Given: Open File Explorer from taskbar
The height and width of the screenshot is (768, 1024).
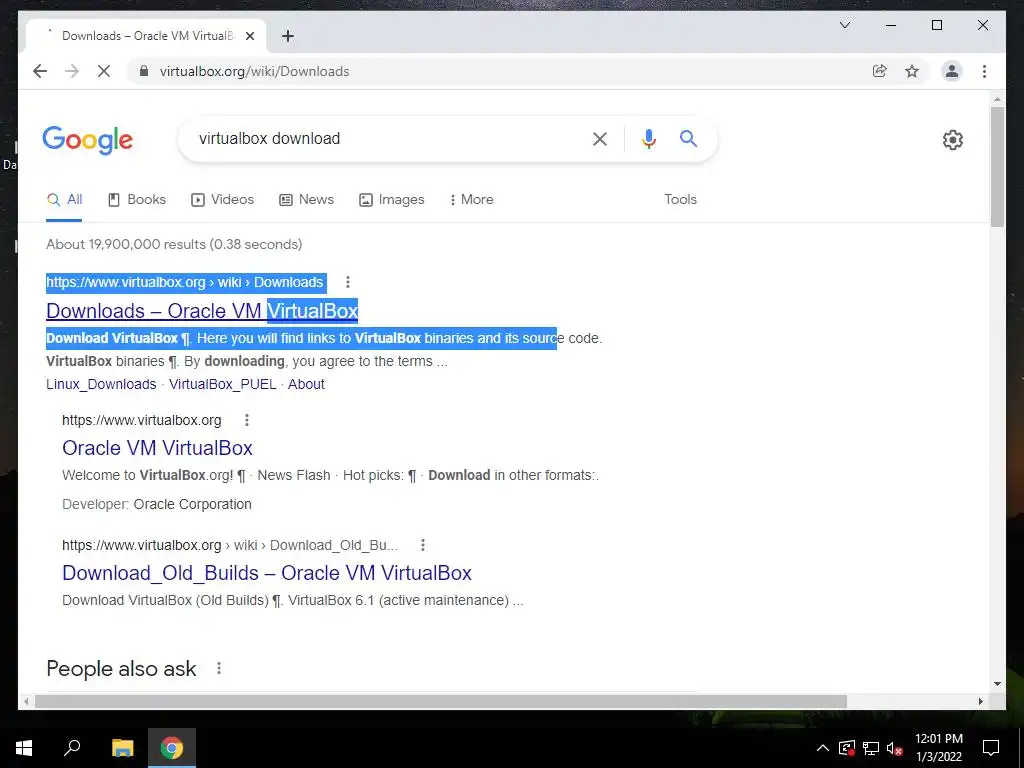Looking at the screenshot, I should coord(122,748).
